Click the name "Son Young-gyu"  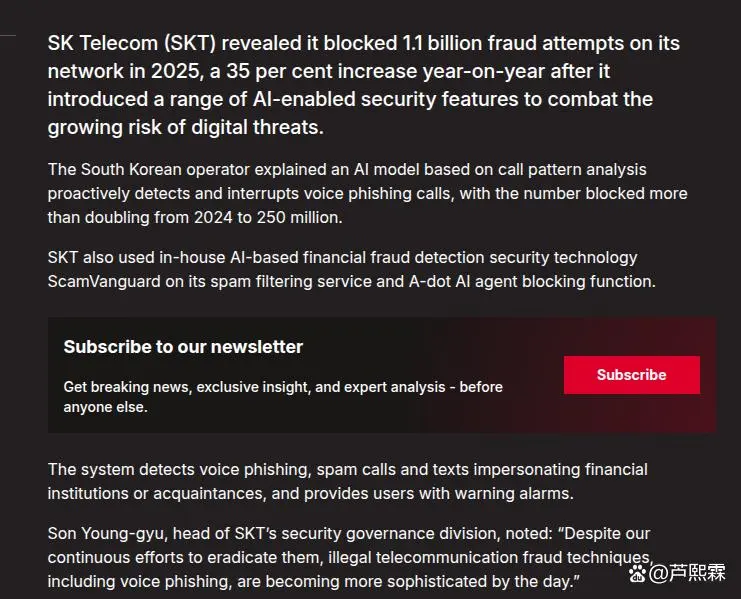[x=100, y=533]
